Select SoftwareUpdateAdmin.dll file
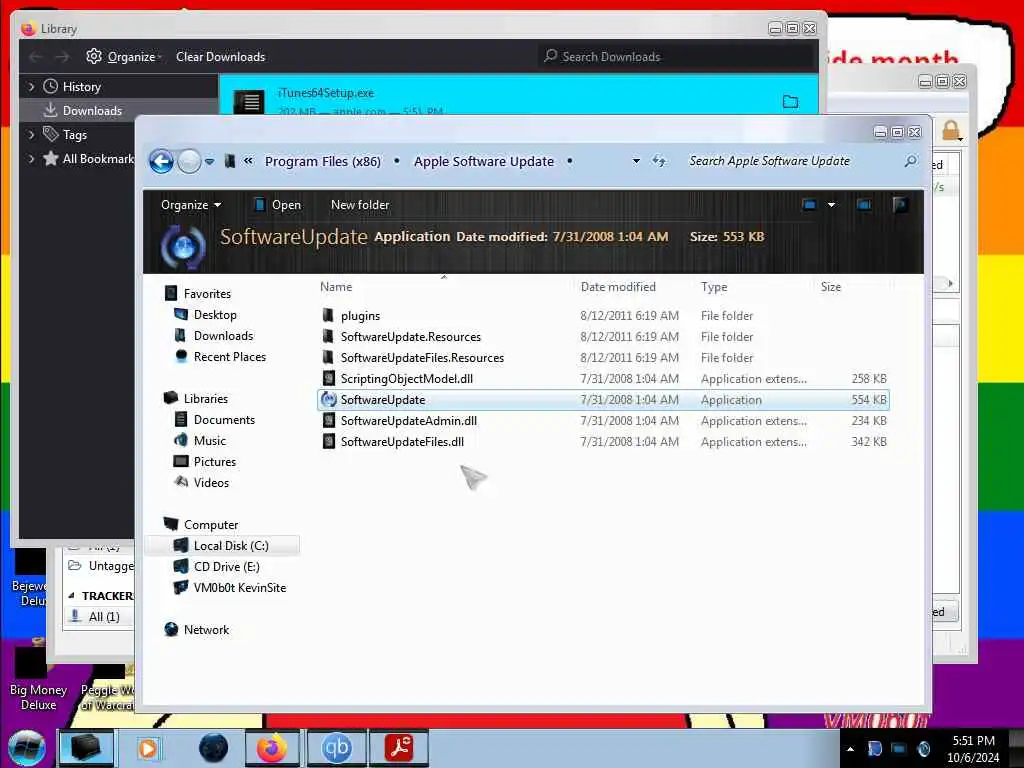The image size is (1024, 768). pyautogui.click(x=408, y=421)
